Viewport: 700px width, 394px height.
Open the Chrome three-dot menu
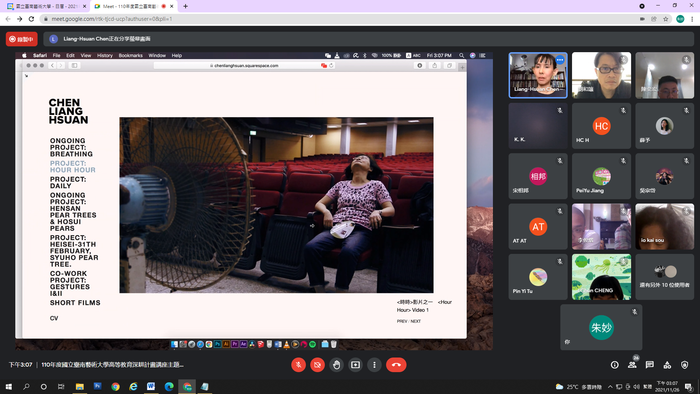[692, 19]
